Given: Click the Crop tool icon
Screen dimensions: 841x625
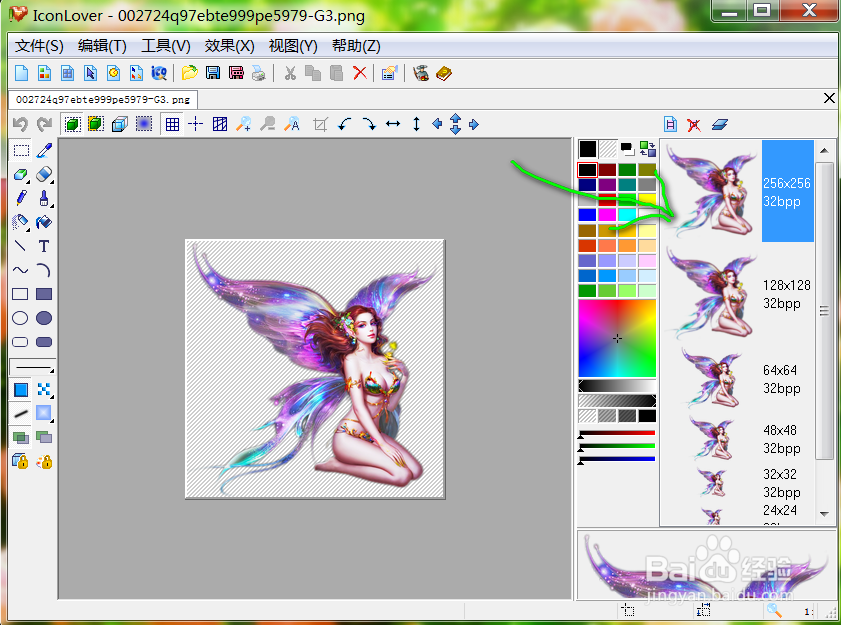Looking at the screenshot, I should (320, 124).
